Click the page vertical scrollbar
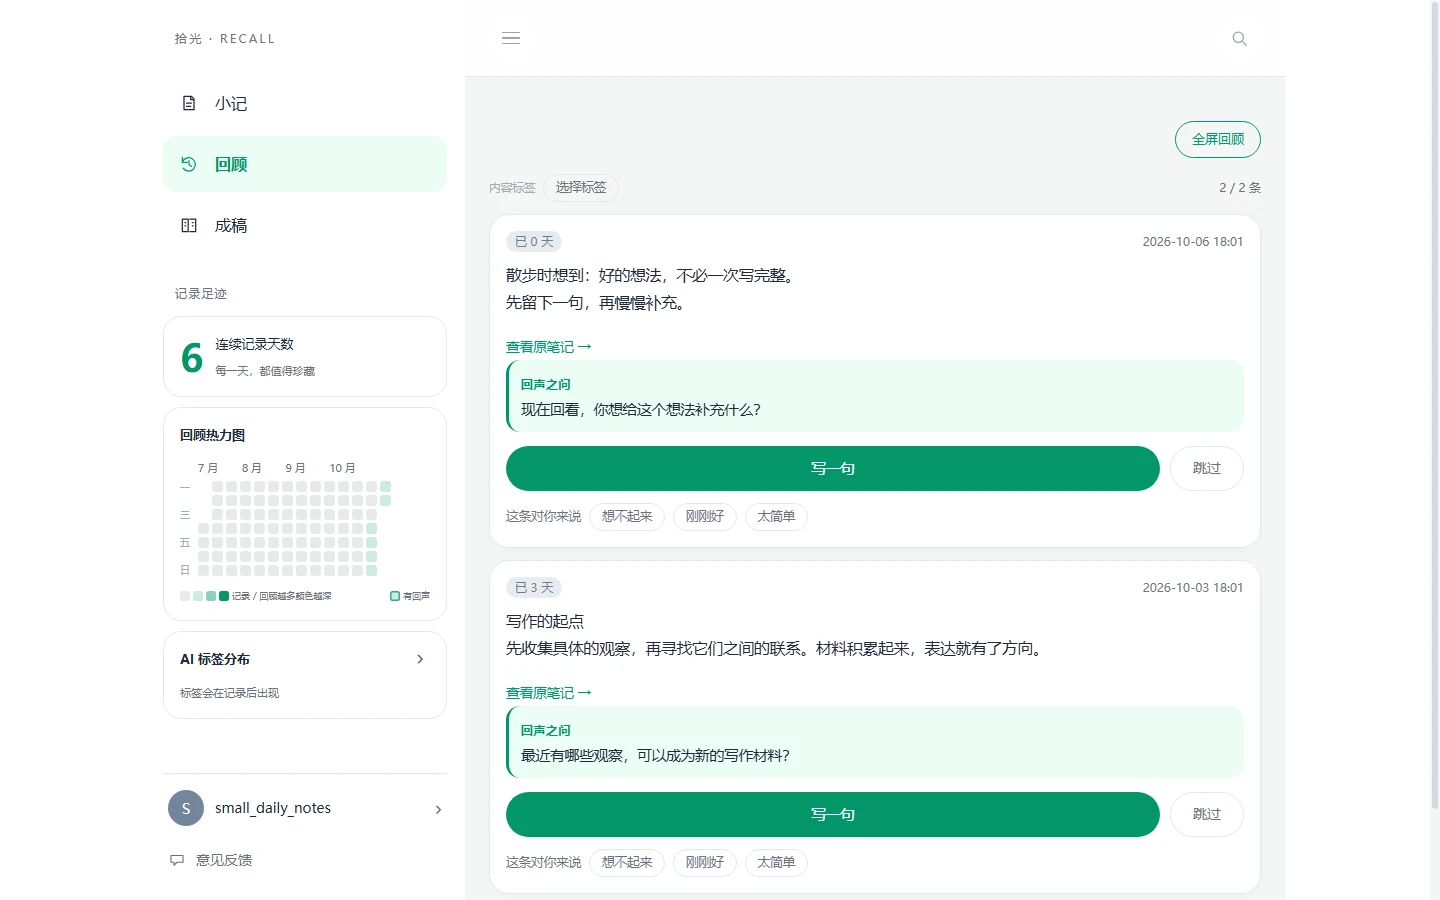1440x900 pixels. [x=1435, y=405]
